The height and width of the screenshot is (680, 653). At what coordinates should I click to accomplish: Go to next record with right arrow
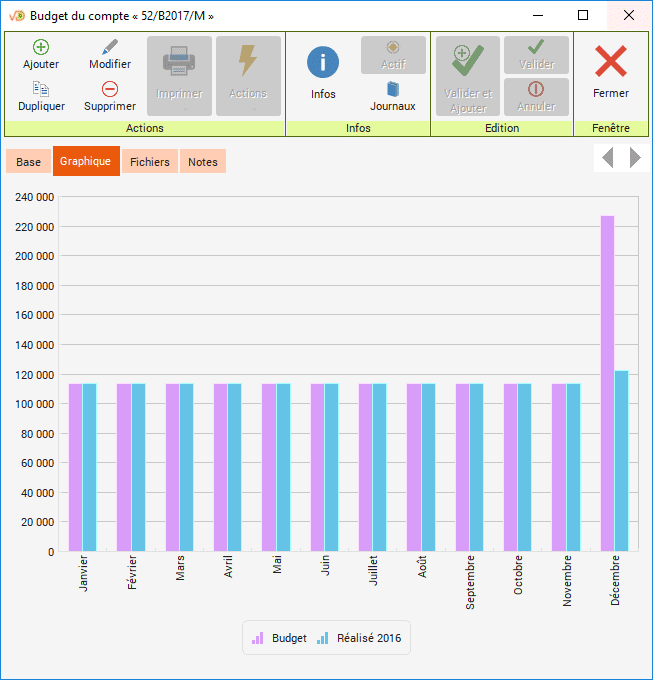click(635, 158)
